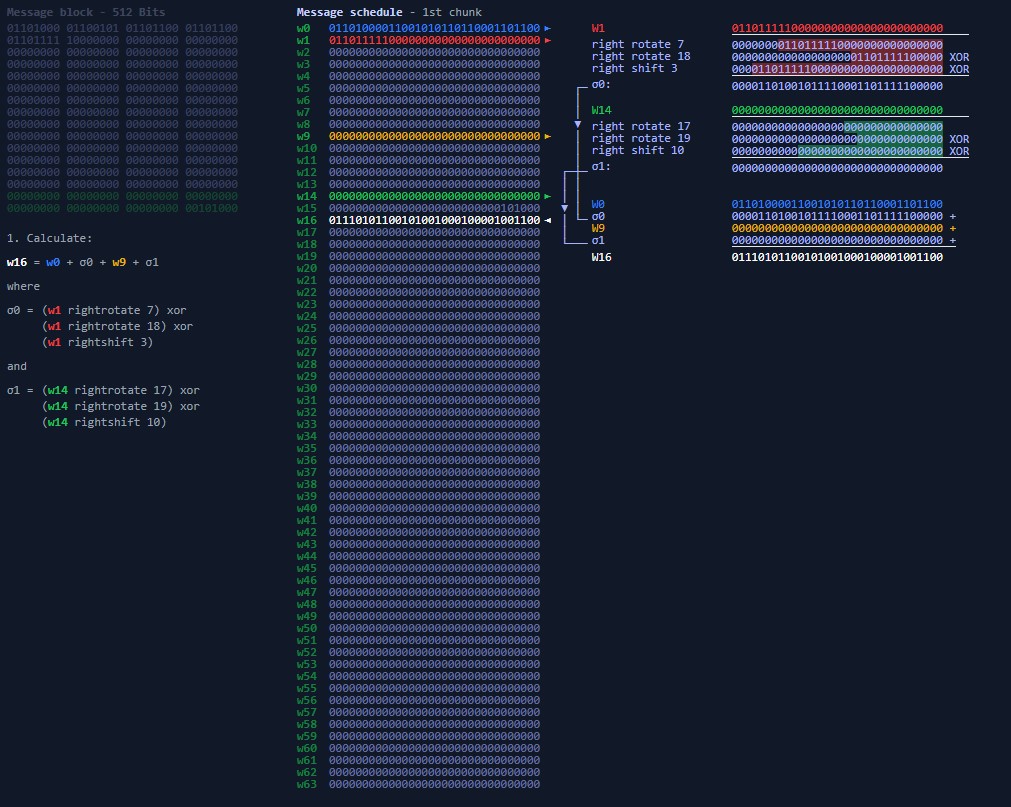
Task: Click message block byte '01101111' in second row
Action: [33, 40]
